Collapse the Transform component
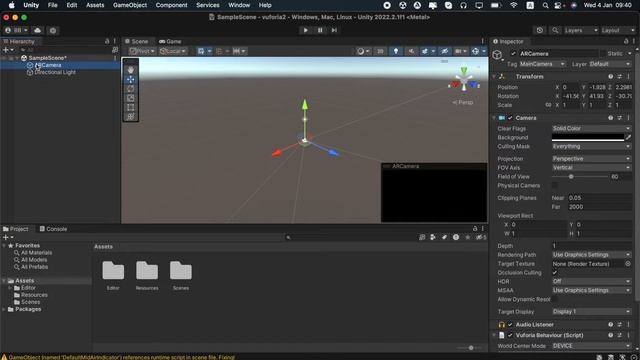Screen dimensions: 640x360 tap(494, 77)
